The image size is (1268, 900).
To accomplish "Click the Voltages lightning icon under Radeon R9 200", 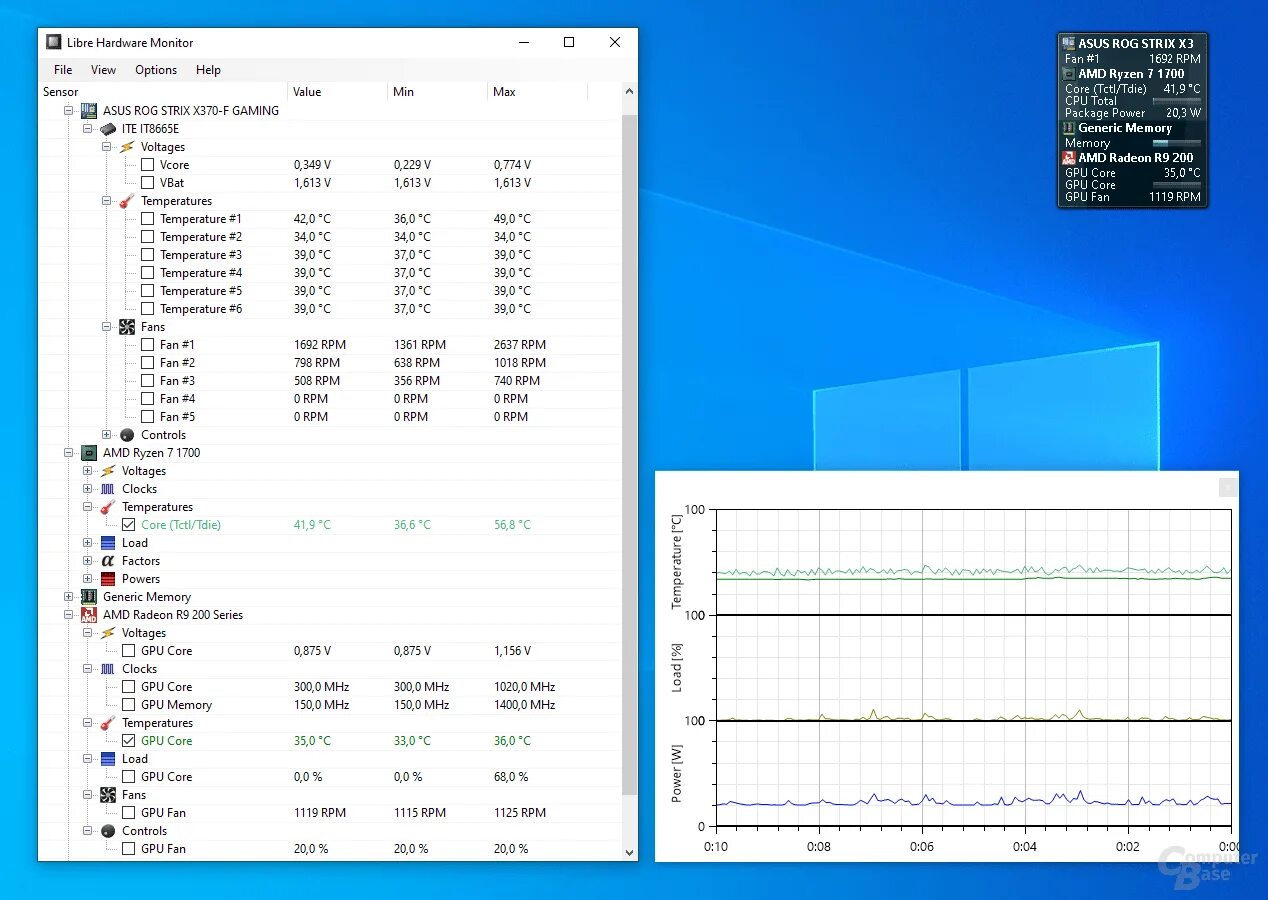I will tap(108, 633).
